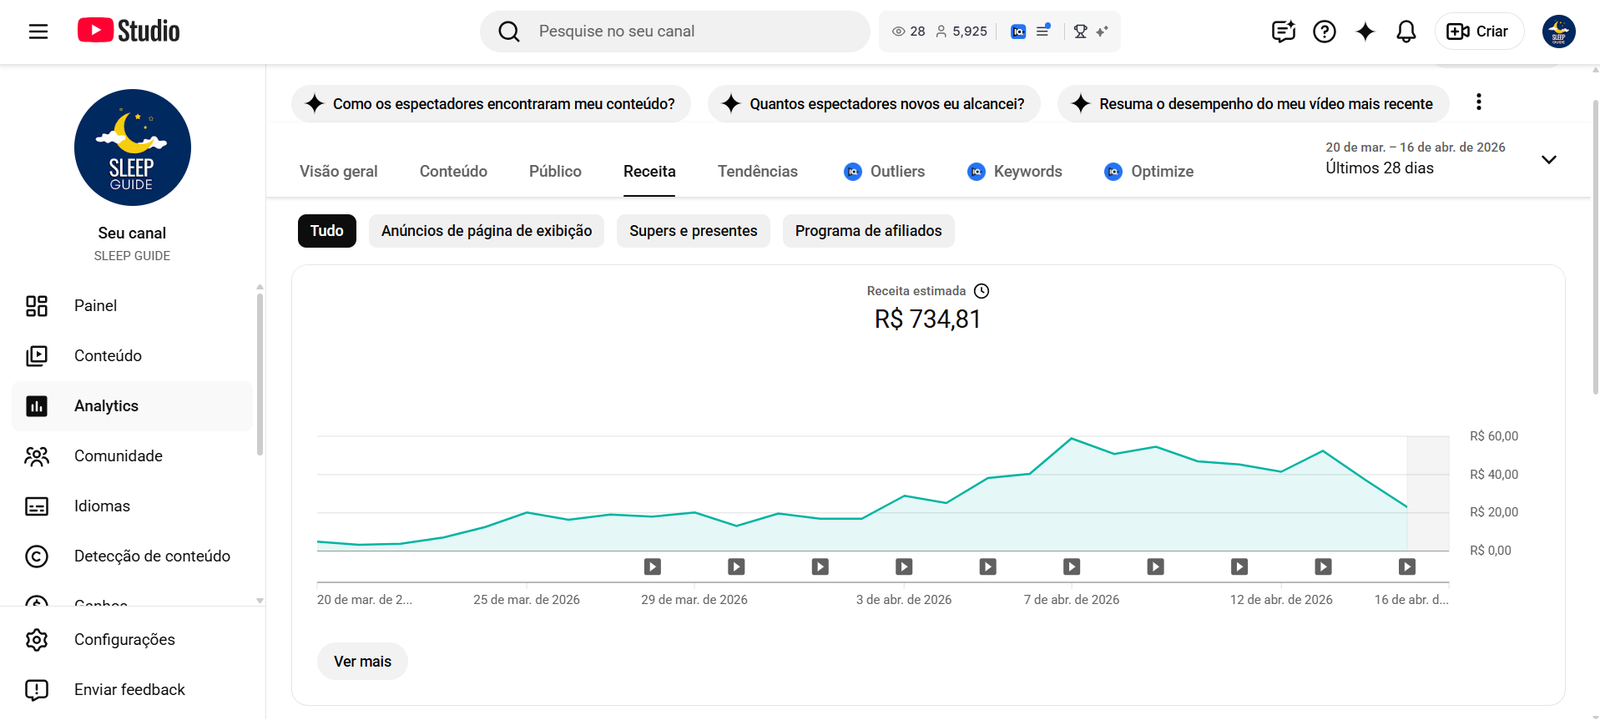Select Analytics in the sidebar
The image size is (1600, 719).
[x=132, y=406]
